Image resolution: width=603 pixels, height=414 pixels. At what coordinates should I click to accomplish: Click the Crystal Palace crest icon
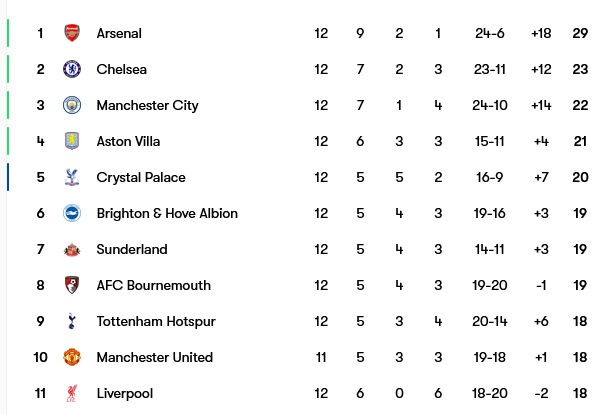pyautogui.click(x=71, y=177)
